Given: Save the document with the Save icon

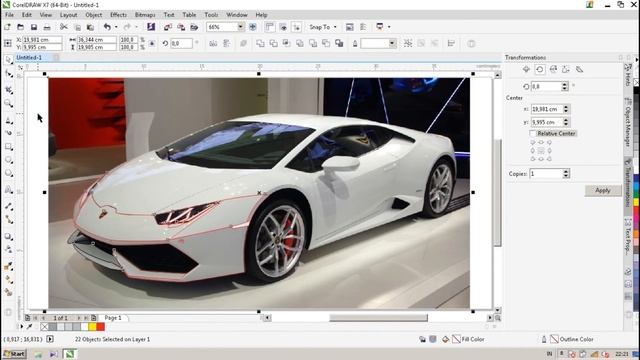Looking at the screenshot, I should click(x=34, y=27).
